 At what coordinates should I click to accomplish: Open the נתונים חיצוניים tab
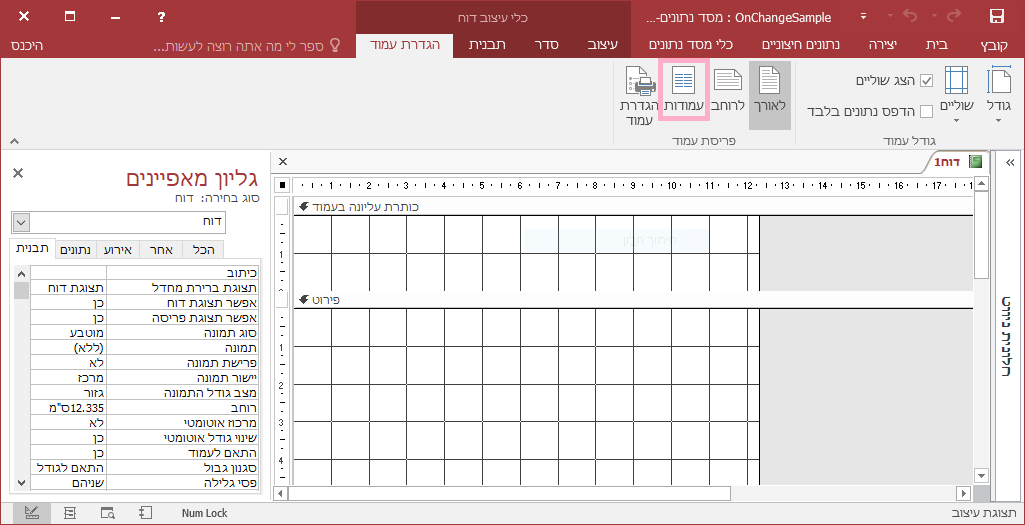coord(801,46)
